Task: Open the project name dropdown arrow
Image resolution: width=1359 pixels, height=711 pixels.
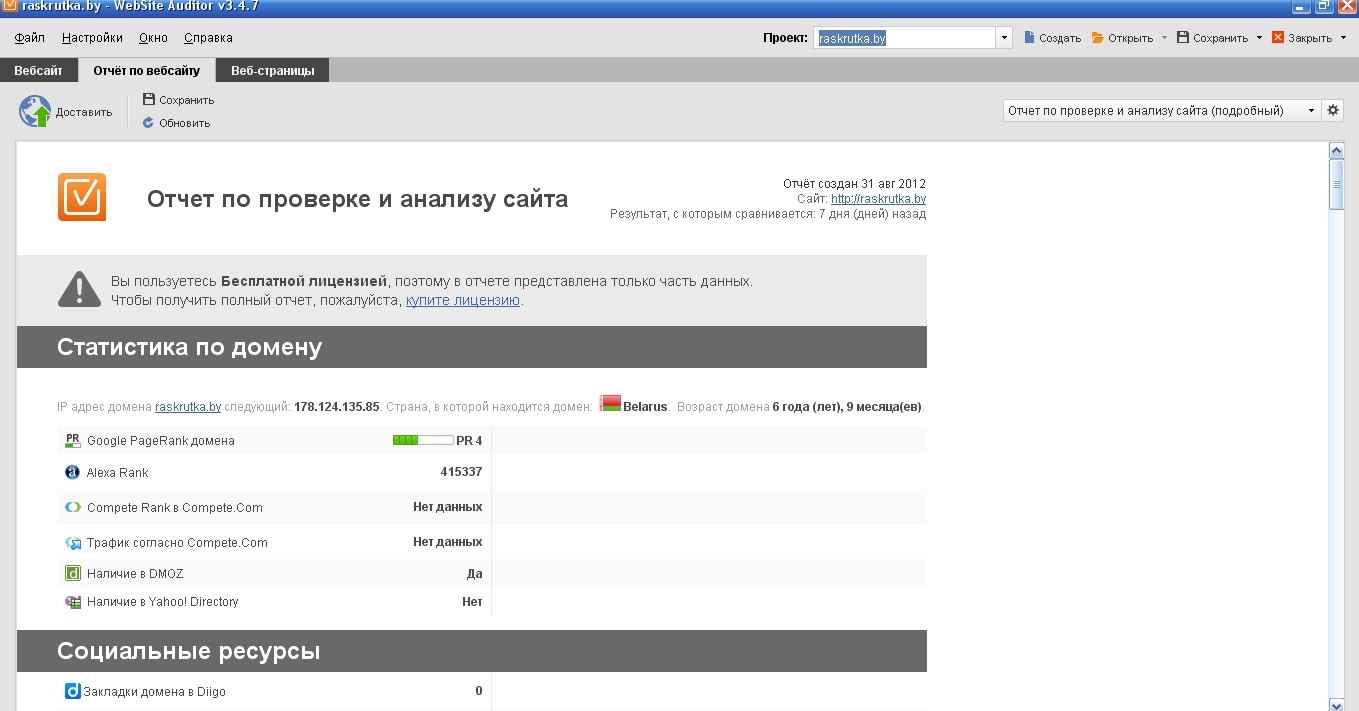Action: click(x=1004, y=38)
